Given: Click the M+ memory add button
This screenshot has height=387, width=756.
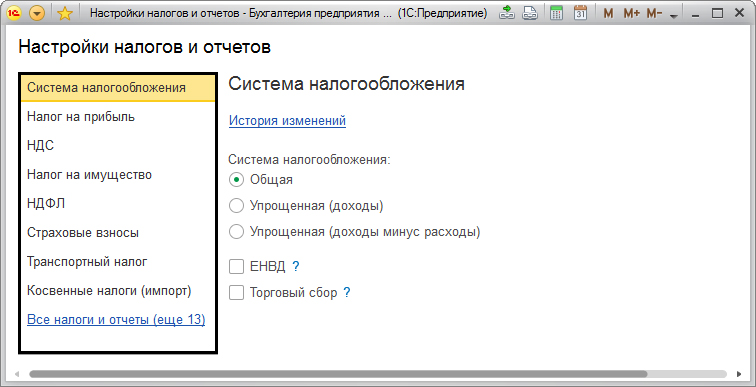Looking at the screenshot, I should pos(631,13).
